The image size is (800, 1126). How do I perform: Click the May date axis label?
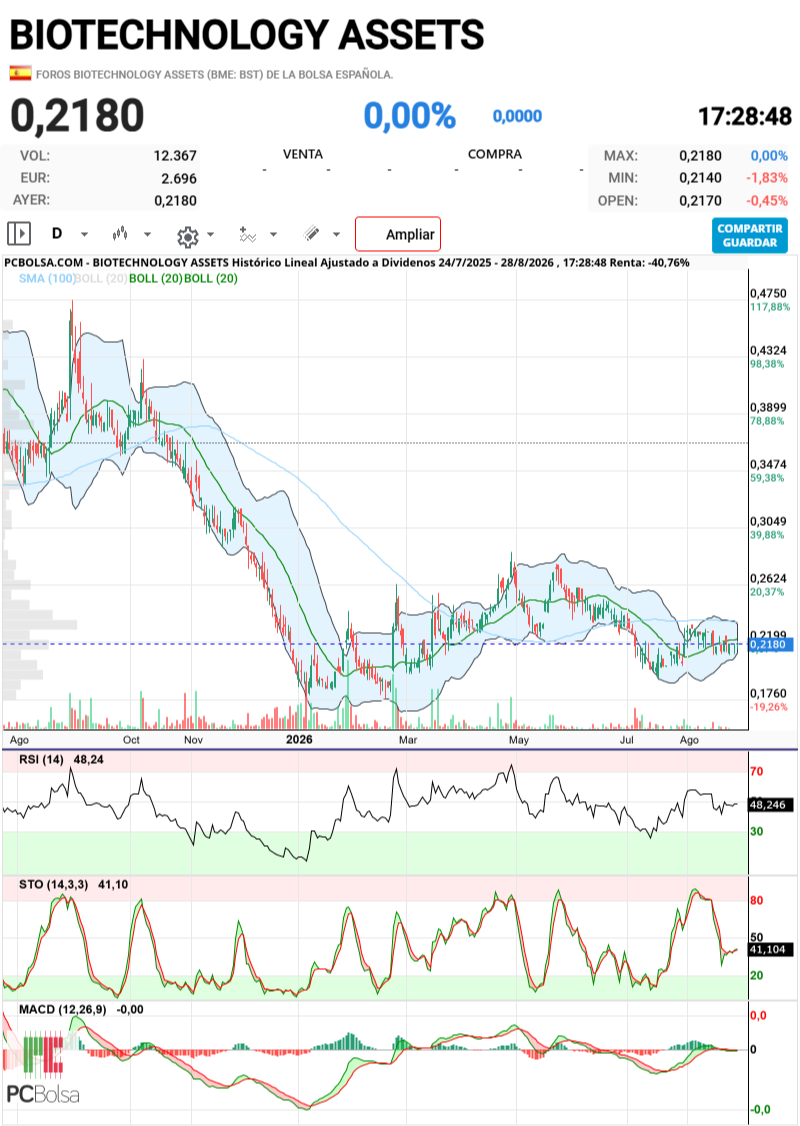point(518,740)
